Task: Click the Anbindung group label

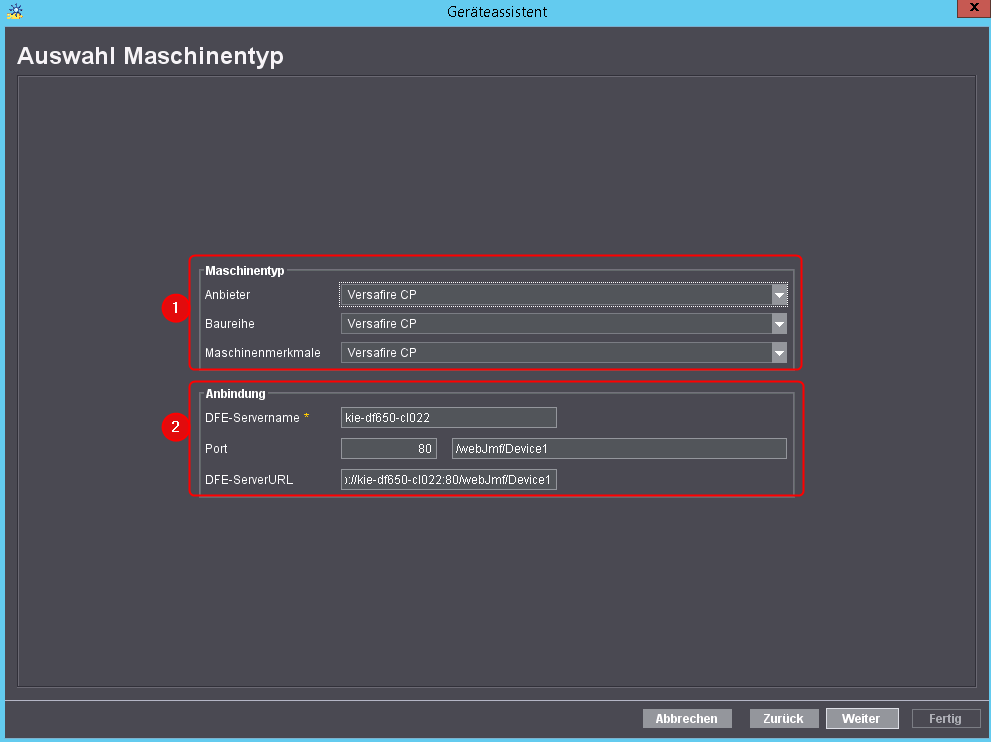Action: [235, 394]
